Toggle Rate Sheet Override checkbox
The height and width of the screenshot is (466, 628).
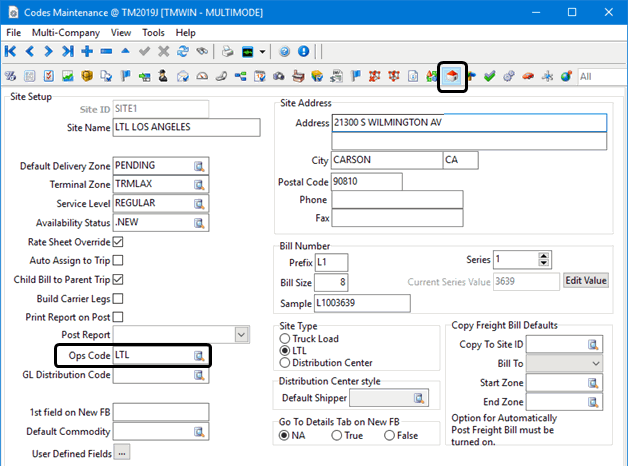pyautogui.click(x=118, y=242)
